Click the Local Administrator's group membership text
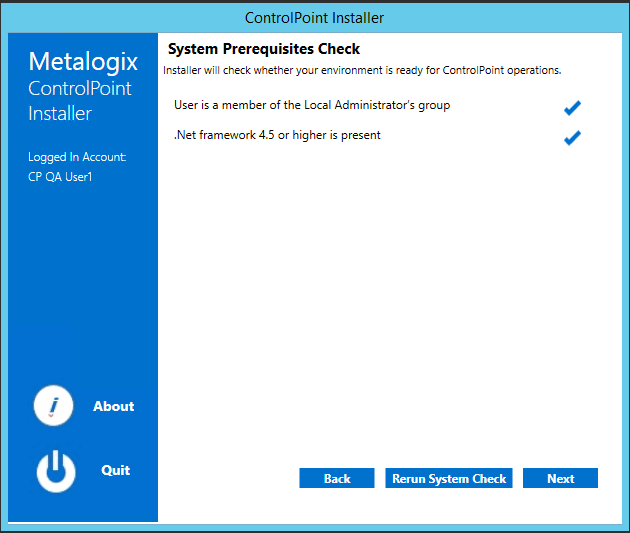The height and width of the screenshot is (533, 630). click(312, 105)
